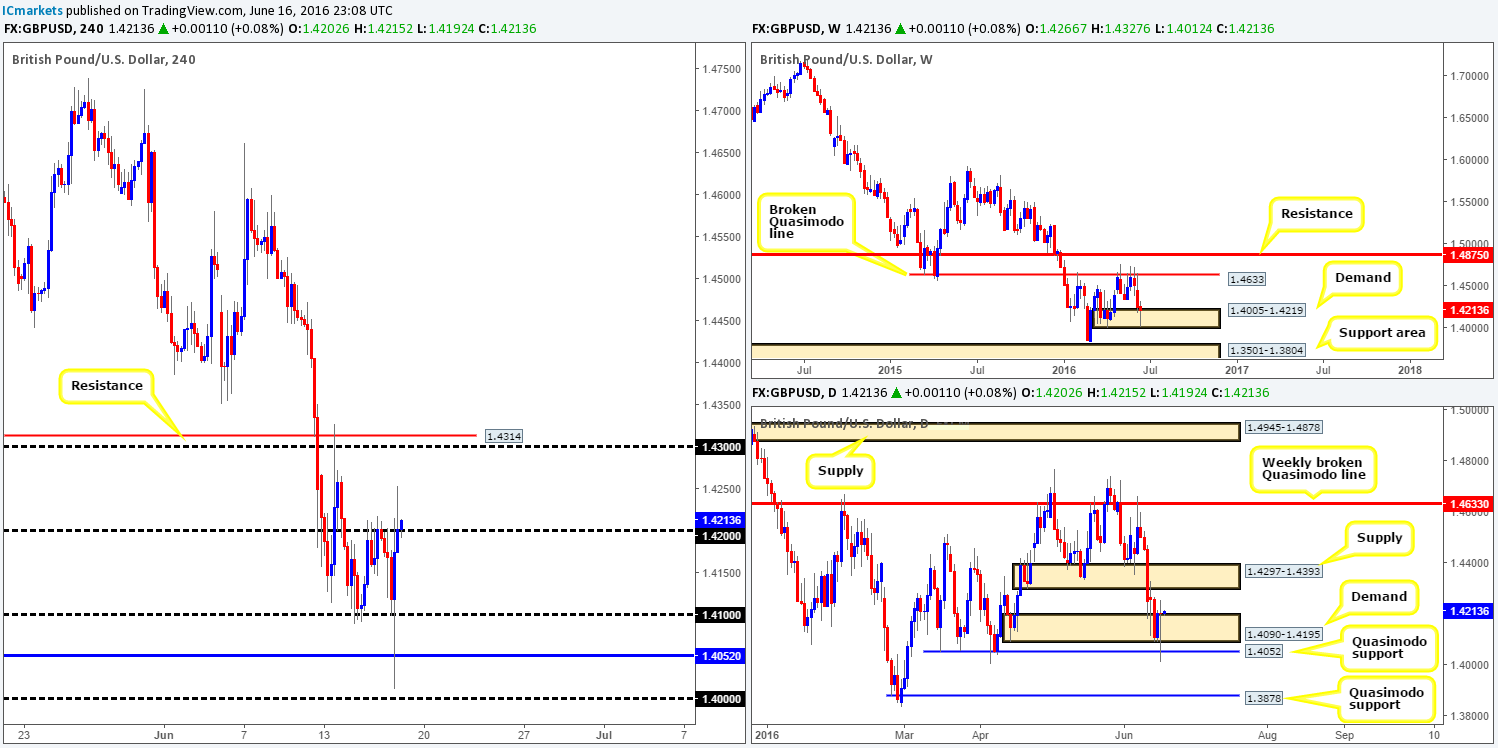This screenshot has width=1498, height=748.
Task: Click the blue 1.40520 price axis label
Action: (720, 655)
